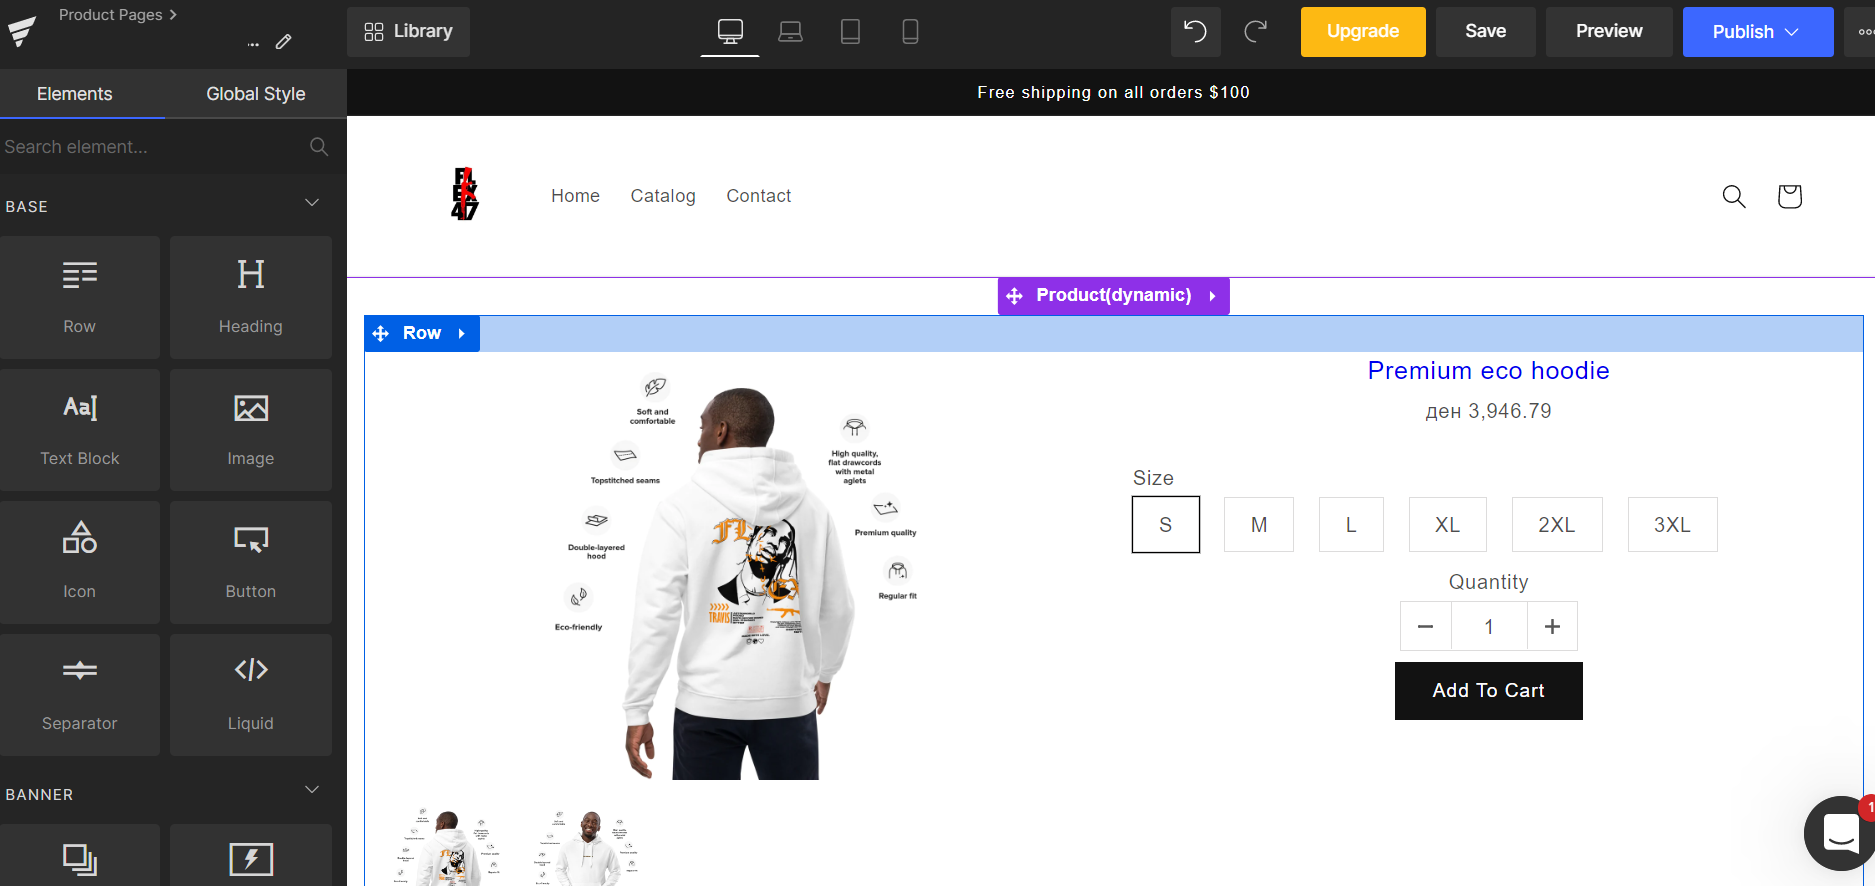Click the Upgrade button

coord(1363,32)
